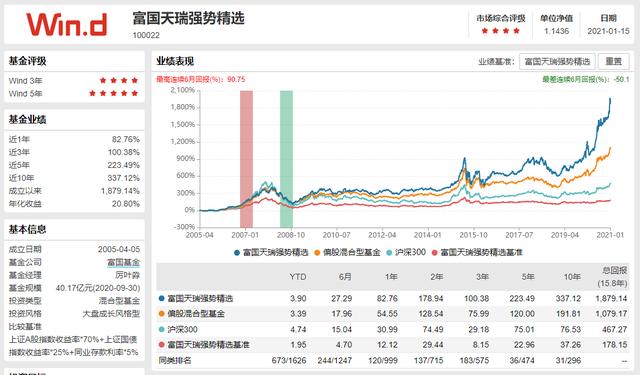Click the 2015-10 label on chart axis

tap(473, 235)
